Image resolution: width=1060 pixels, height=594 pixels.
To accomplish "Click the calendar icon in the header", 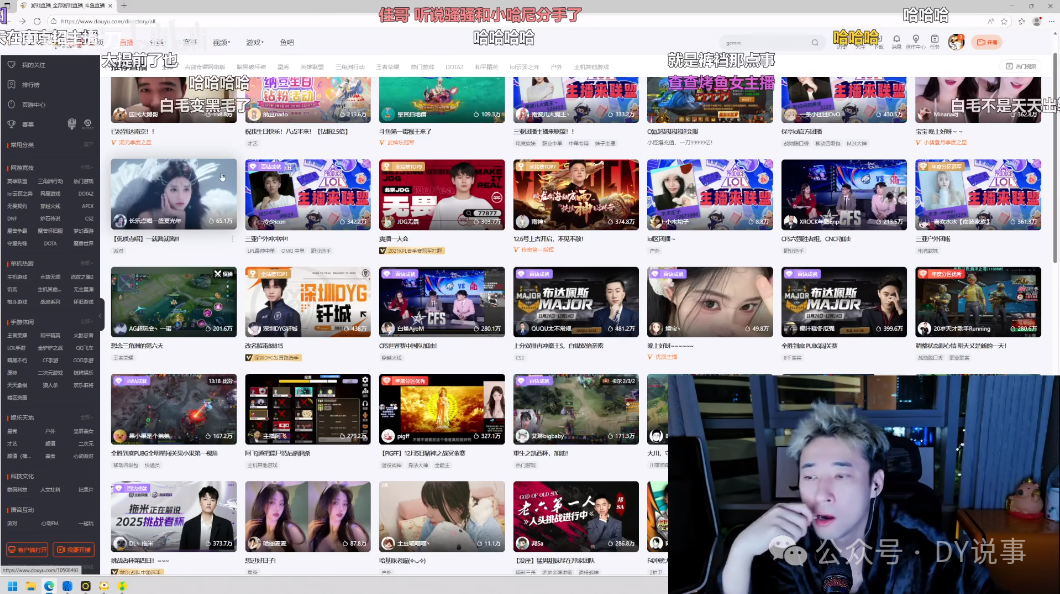I will [x=934, y=39].
